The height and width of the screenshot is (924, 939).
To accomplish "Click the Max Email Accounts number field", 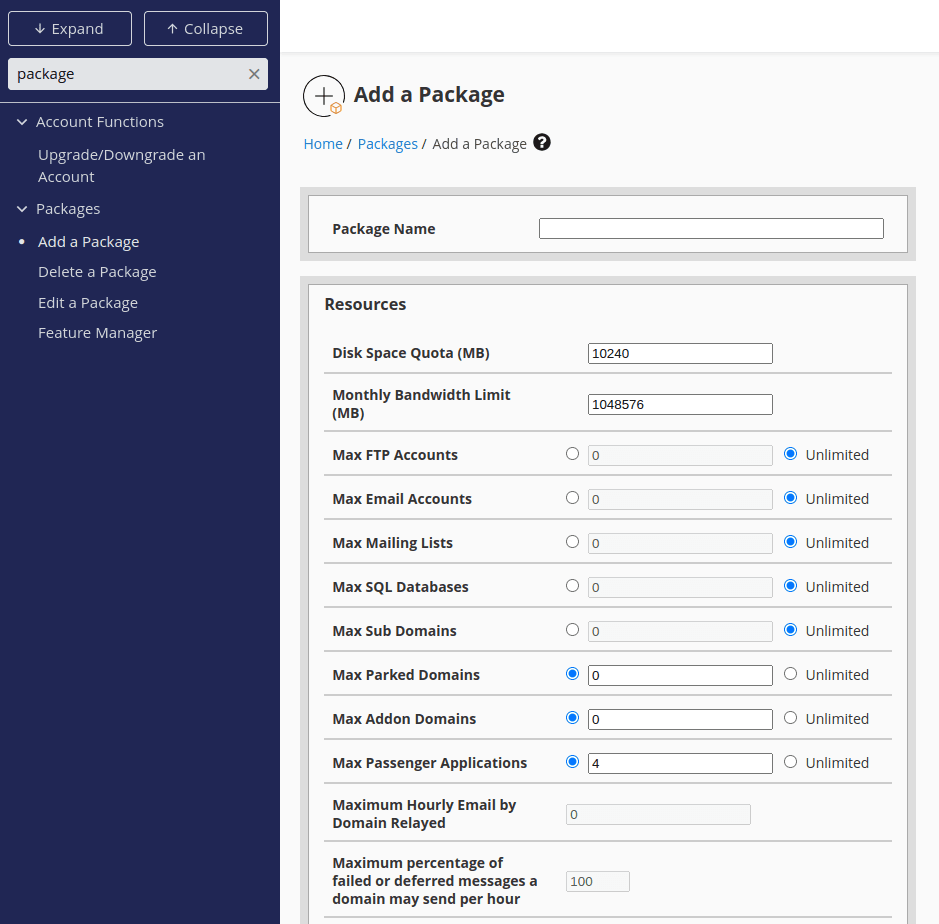I will click(680, 499).
